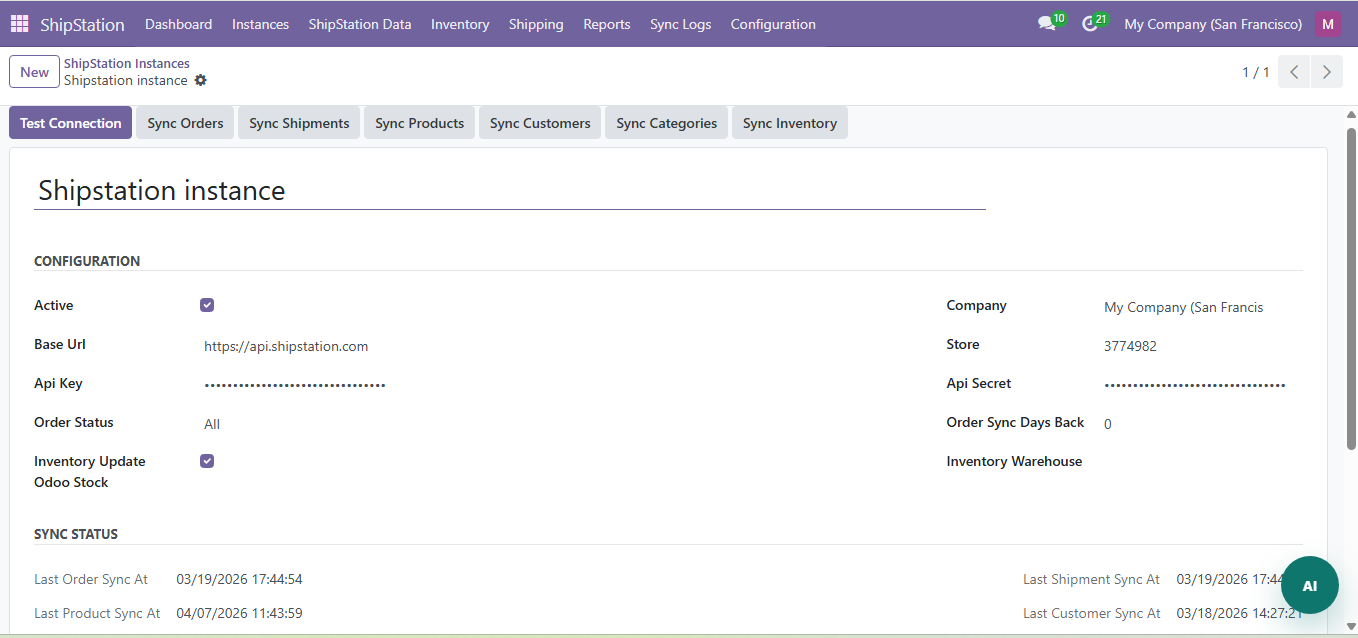Open the Store field selector
Viewport: 1358px width, 638px height.
(1131, 344)
